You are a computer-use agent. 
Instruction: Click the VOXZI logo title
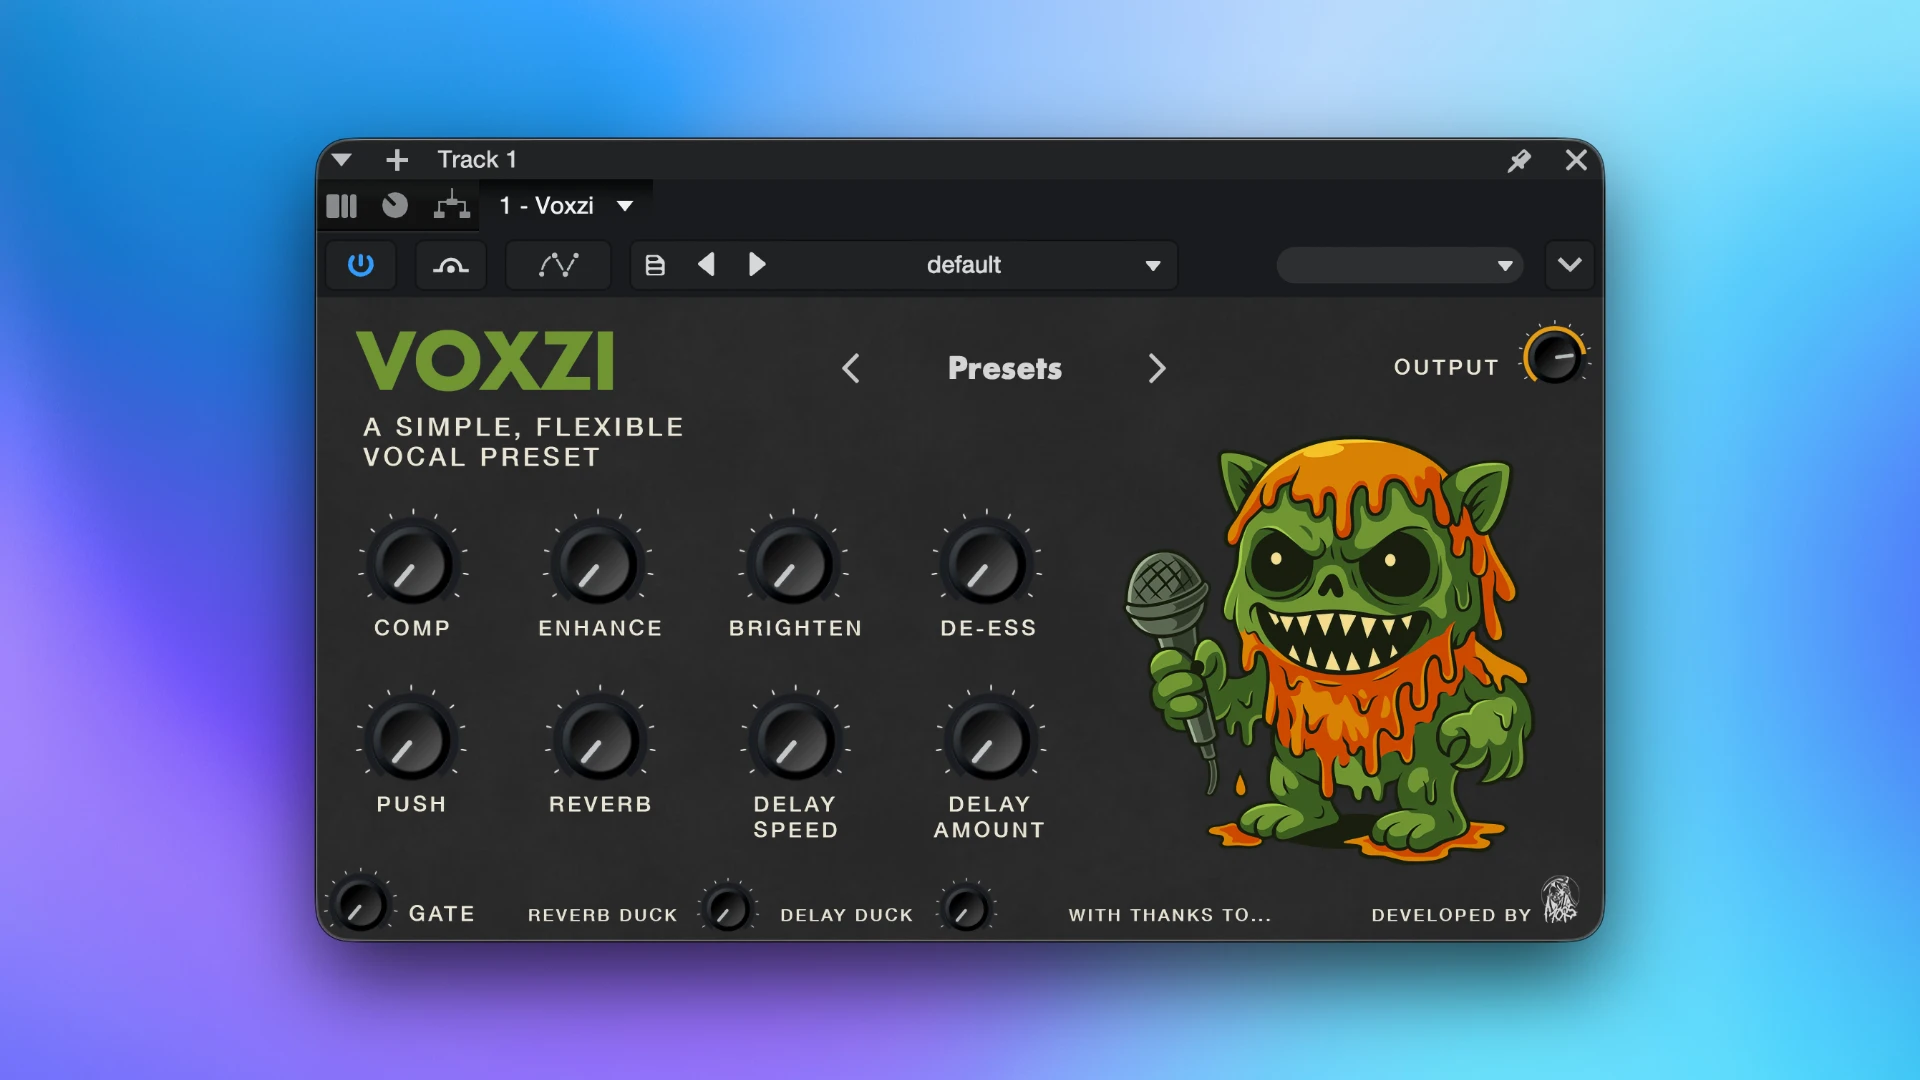tap(486, 361)
